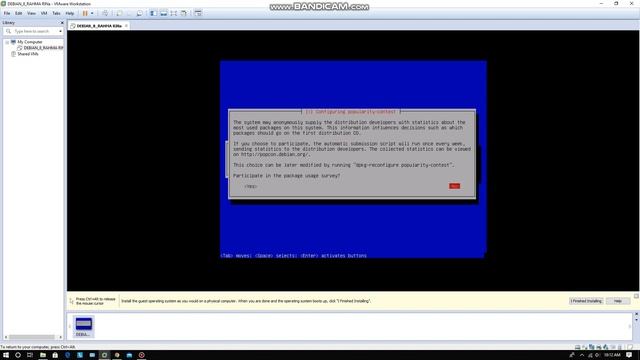Click the manage snapshots toolbar icon

[x=140, y=13]
